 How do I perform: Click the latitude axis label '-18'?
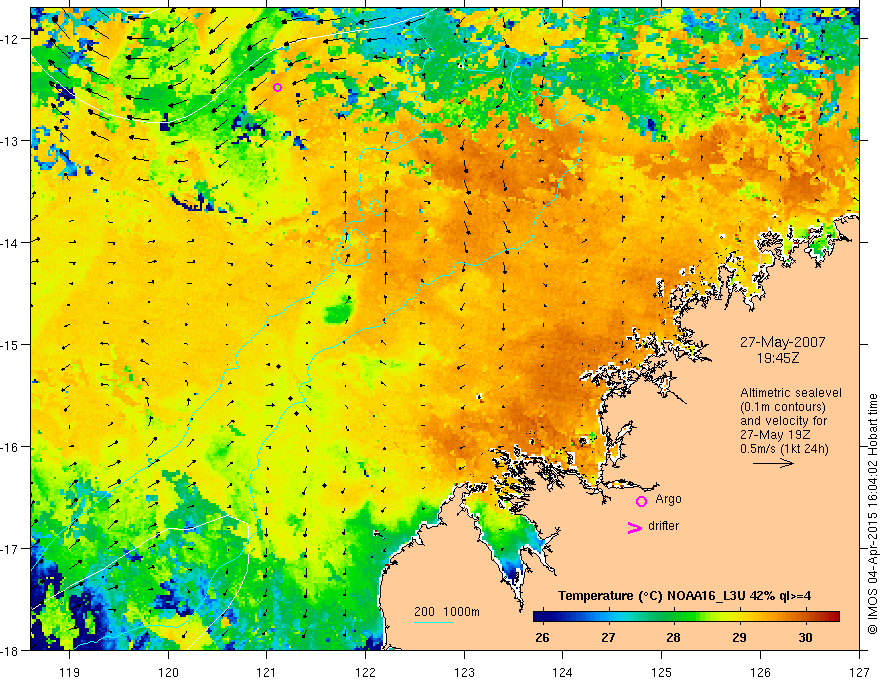pos(10,650)
